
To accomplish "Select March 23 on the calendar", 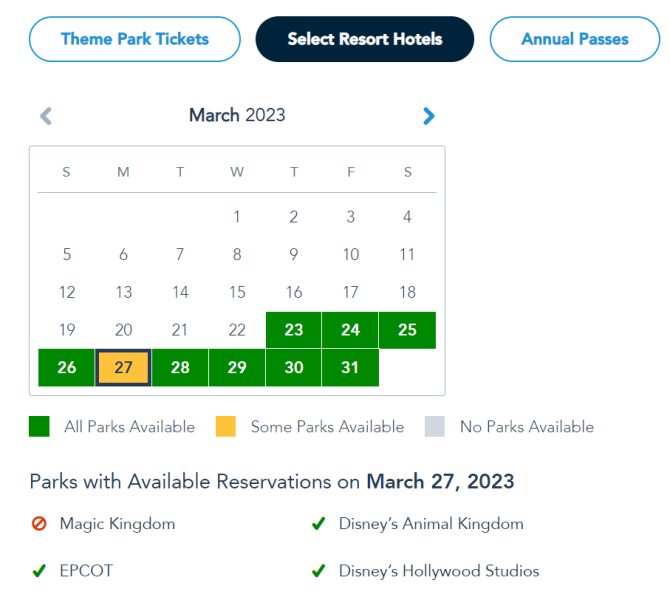I will (x=294, y=330).
